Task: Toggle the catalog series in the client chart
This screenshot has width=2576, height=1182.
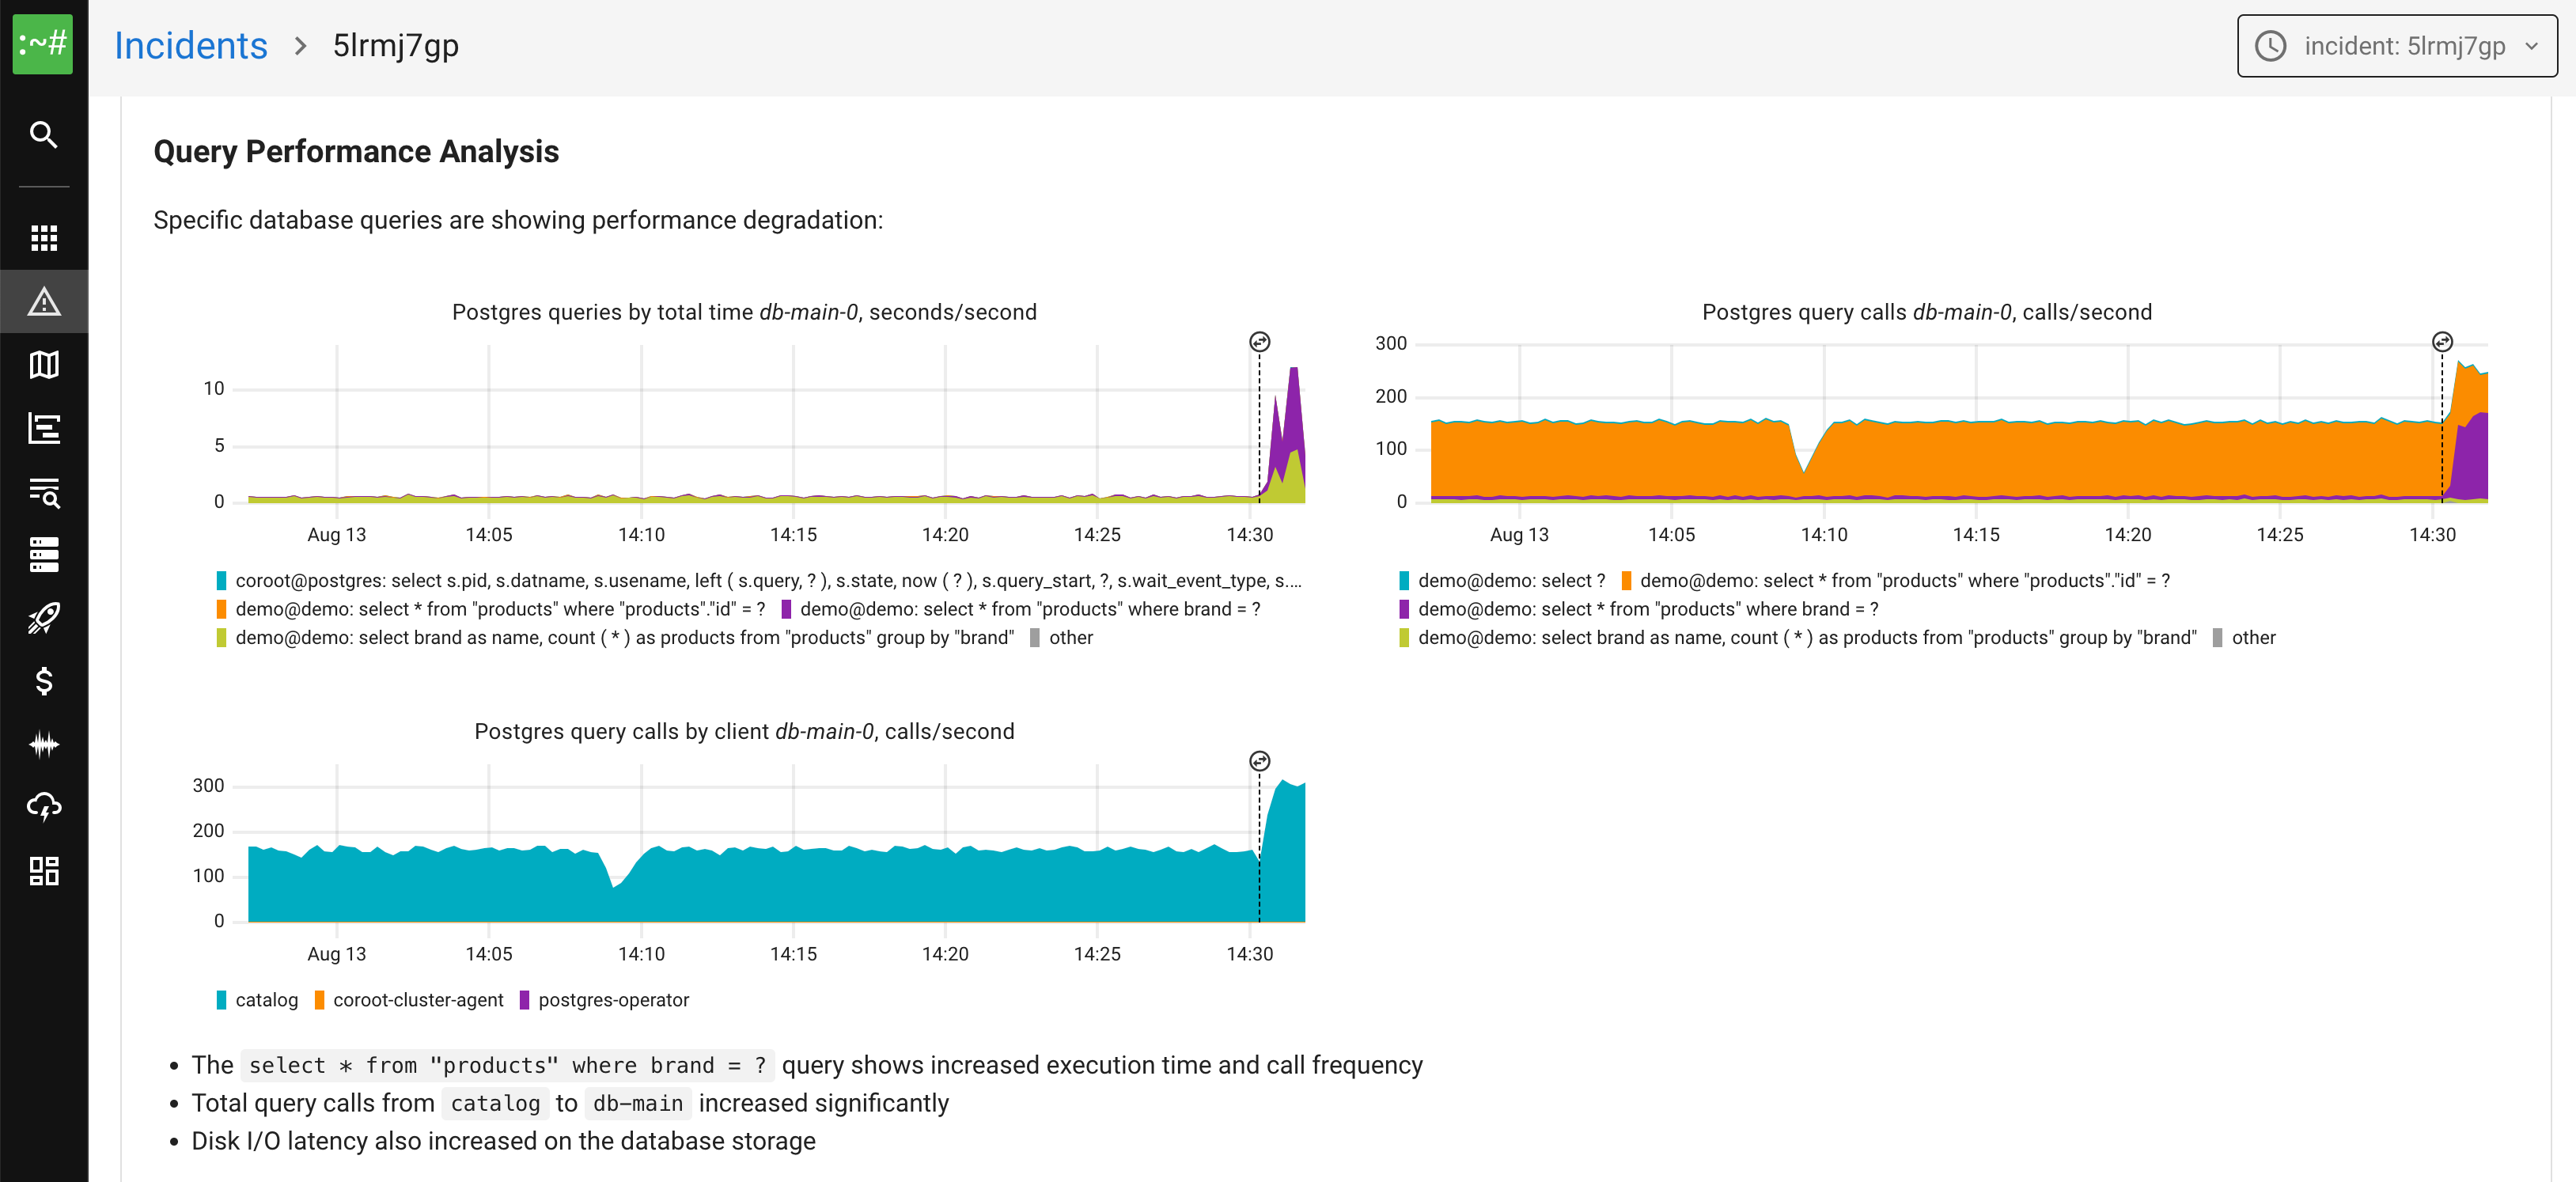Action: 256,999
